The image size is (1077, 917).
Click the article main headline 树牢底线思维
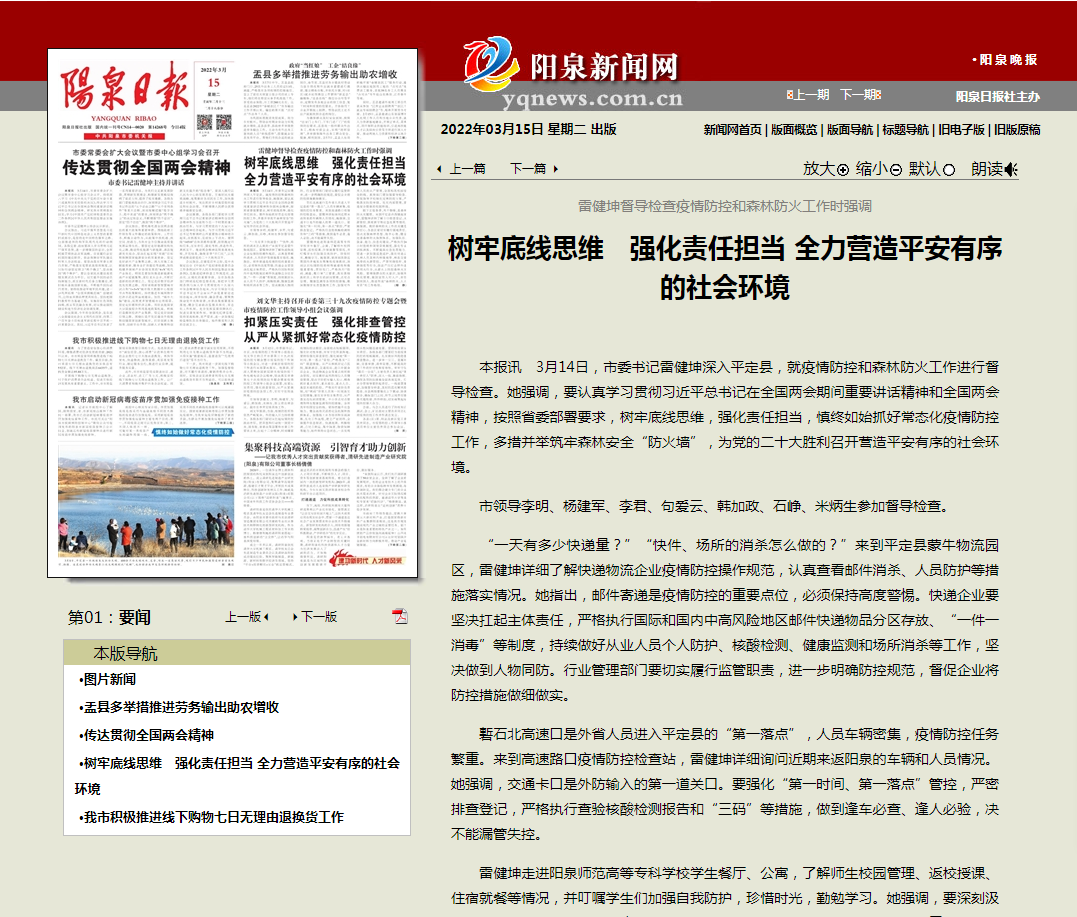coord(725,268)
